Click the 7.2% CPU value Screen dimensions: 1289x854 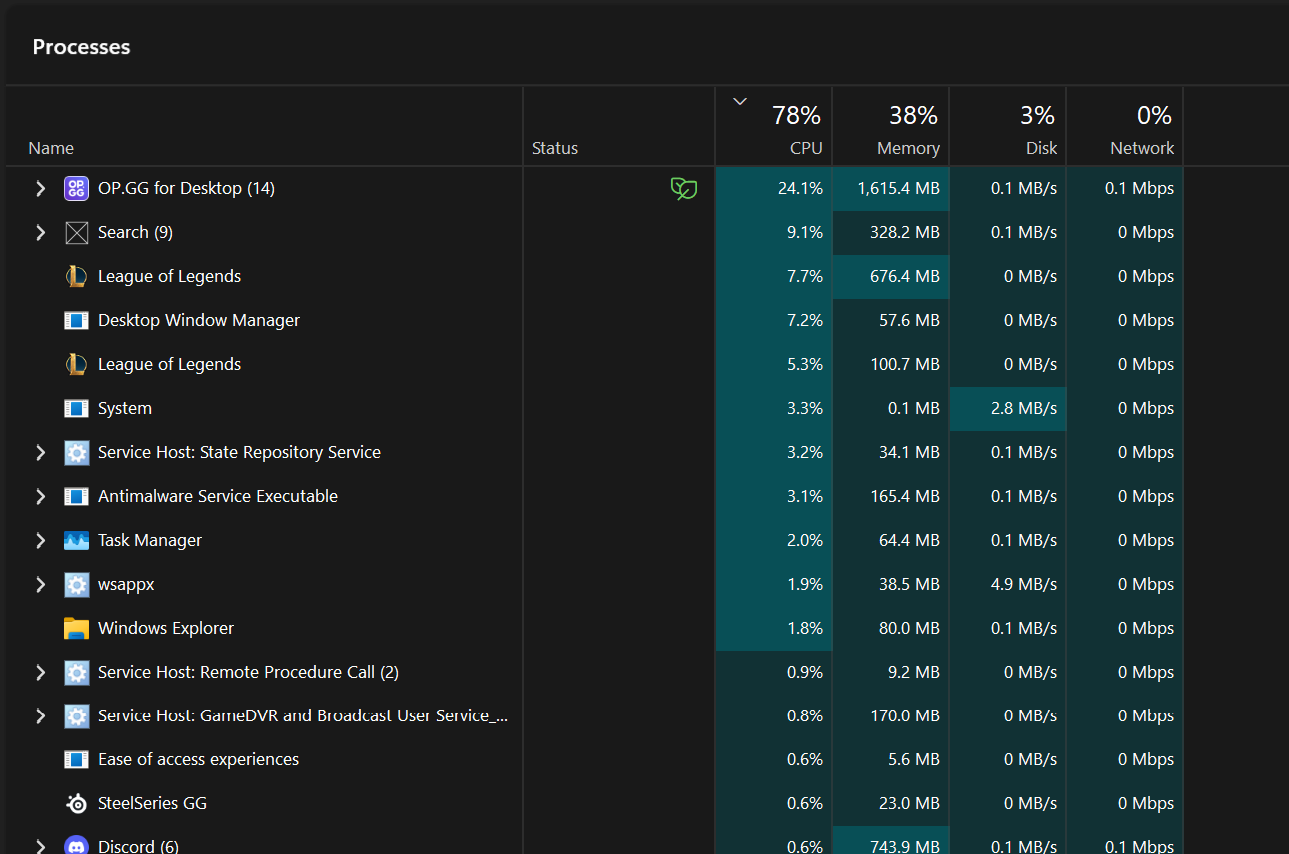click(x=805, y=320)
